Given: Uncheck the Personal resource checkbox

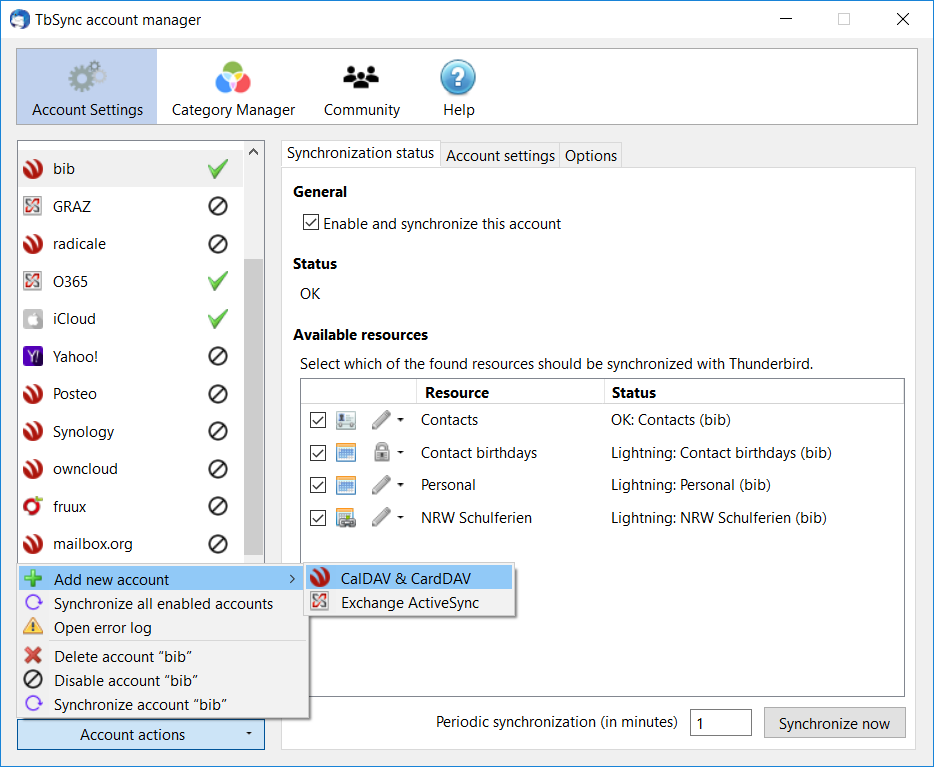Looking at the screenshot, I should pos(318,485).
